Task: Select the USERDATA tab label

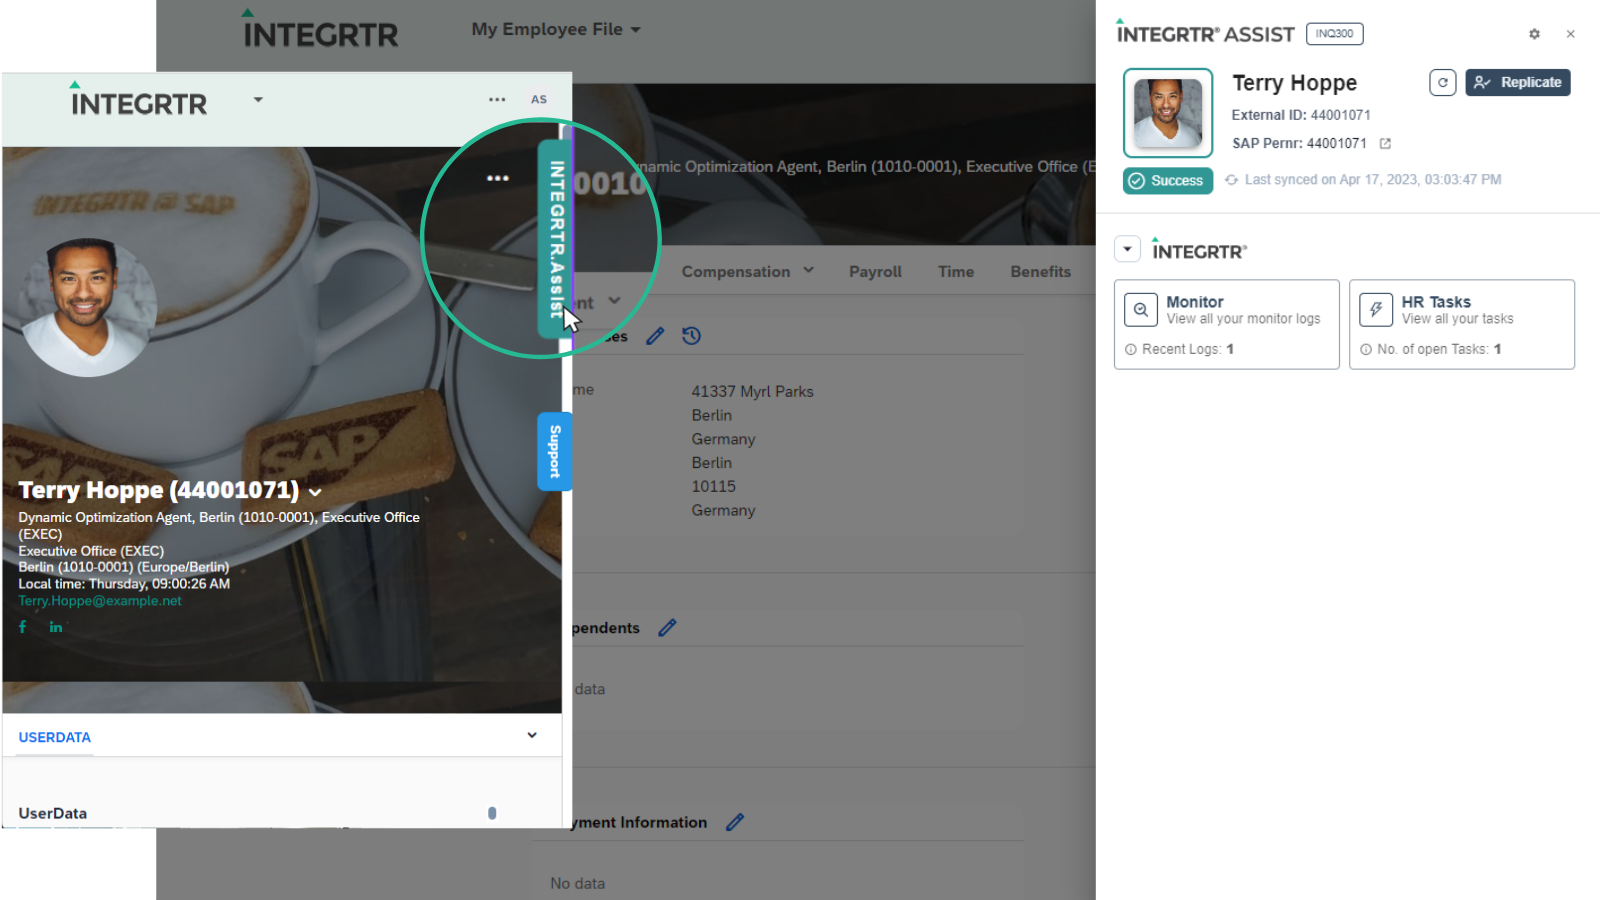Action: 54,737
